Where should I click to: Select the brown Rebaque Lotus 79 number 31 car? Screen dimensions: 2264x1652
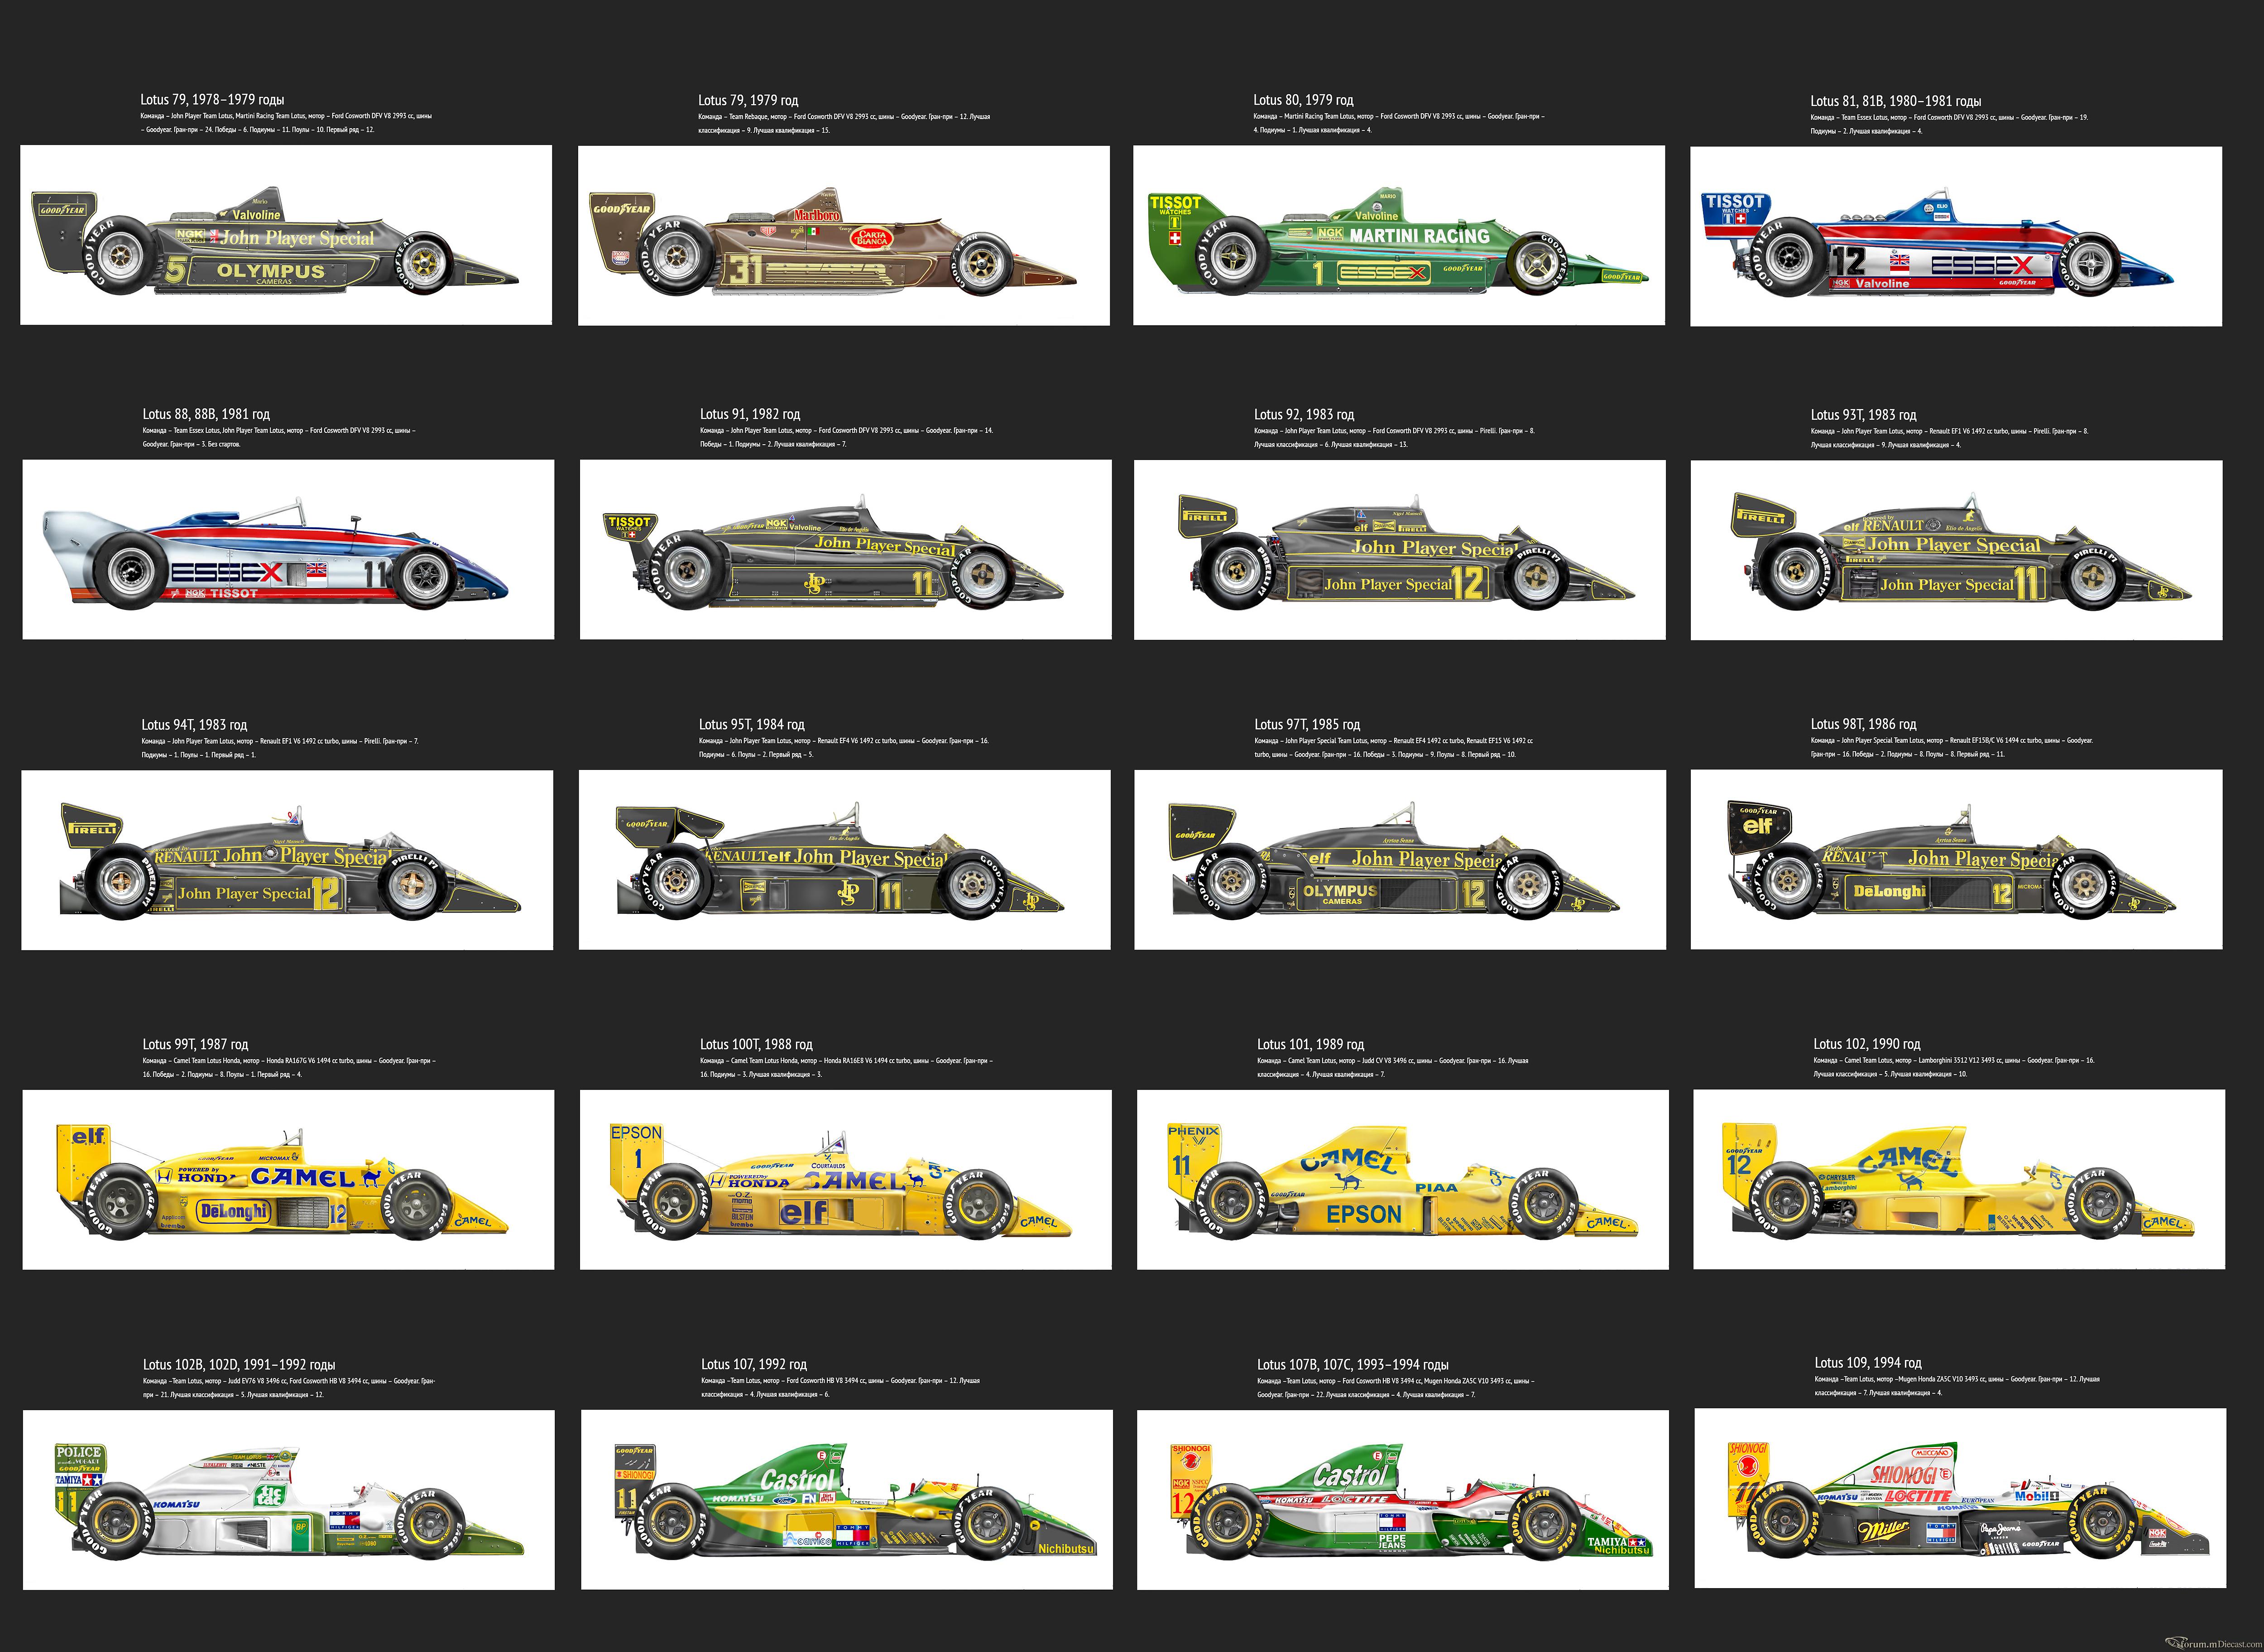click(844, 236)
